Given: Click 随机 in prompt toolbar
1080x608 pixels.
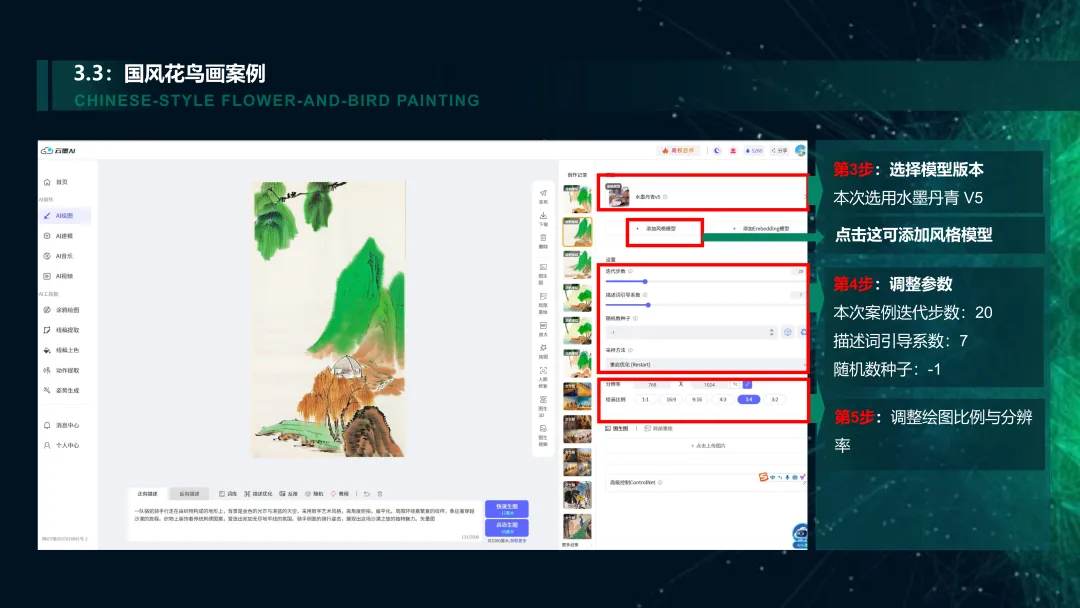Looking at the screenshot, I should (314, 494).
